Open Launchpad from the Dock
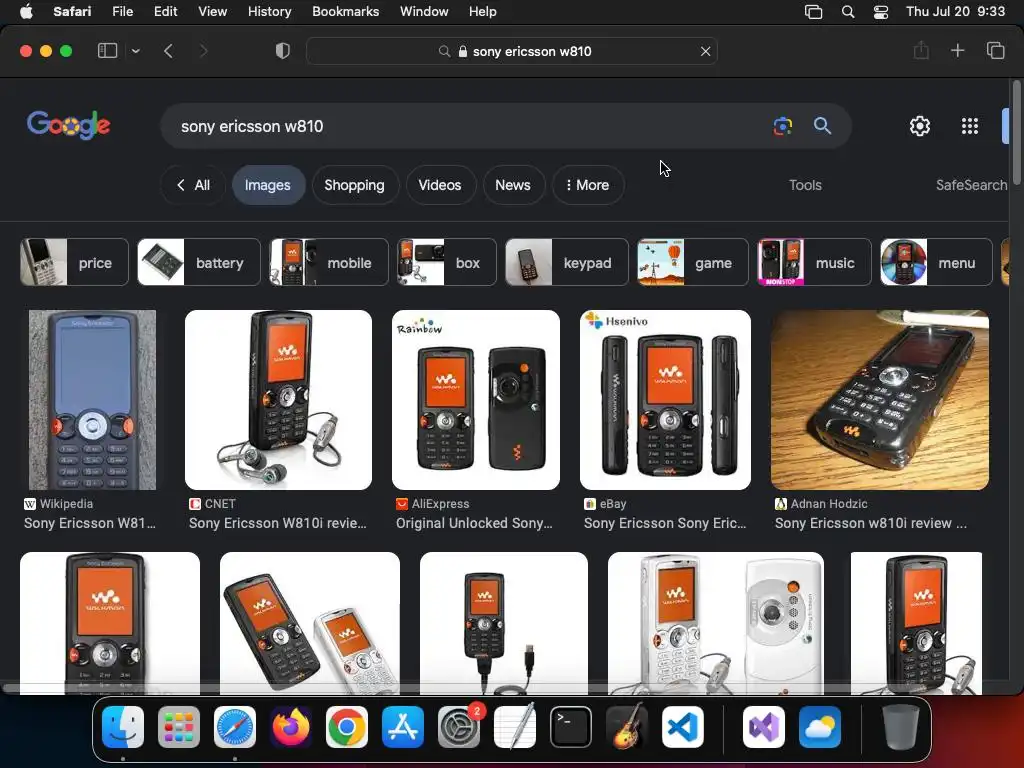 (179, 727)
